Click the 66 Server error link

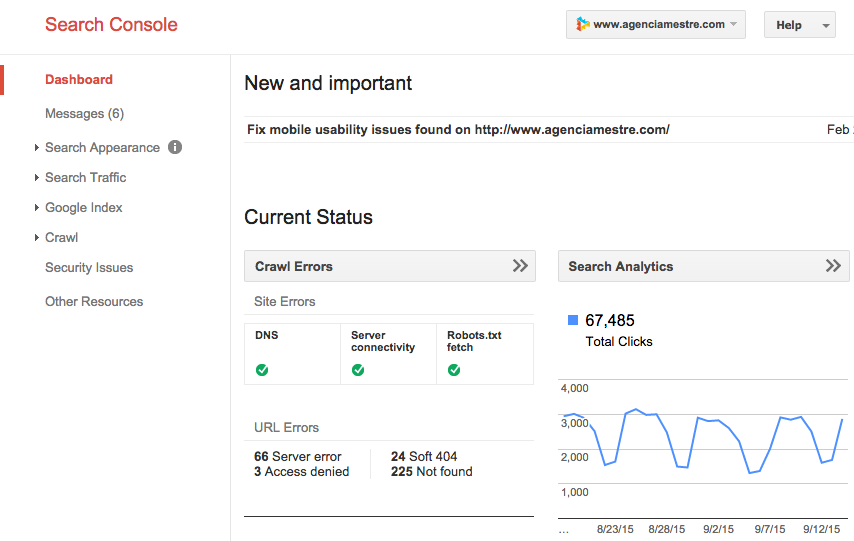coord(298,456)
